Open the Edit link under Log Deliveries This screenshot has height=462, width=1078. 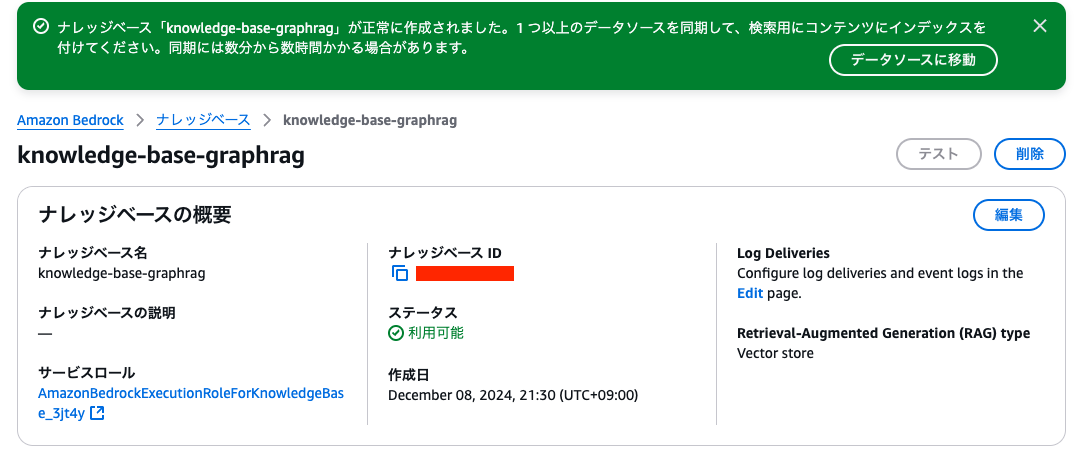pyautogui.click(x=749, y=294)
